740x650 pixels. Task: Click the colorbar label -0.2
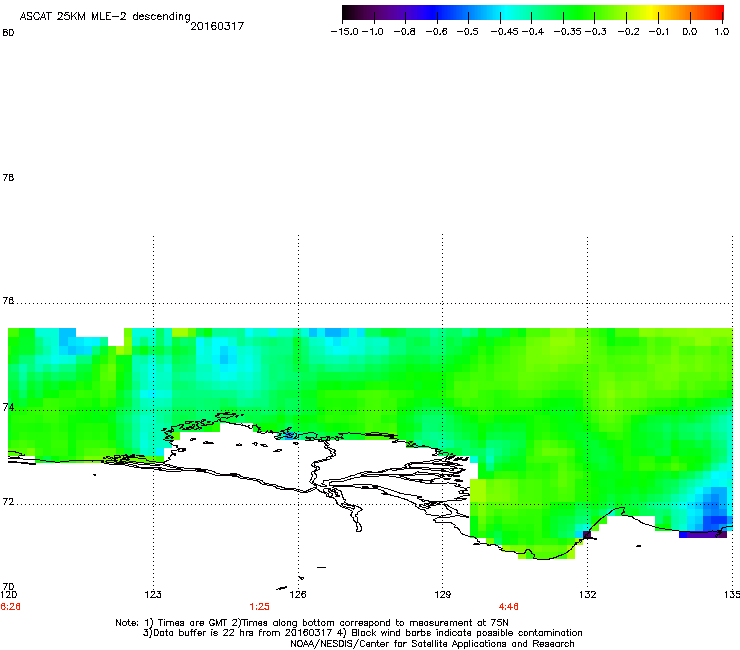[x=629, y=32]
